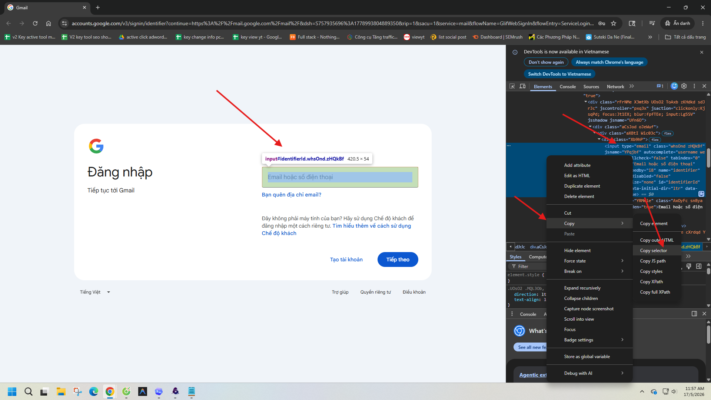711x400 pixels.
Task: Go back with the browser back arrow
Action: (x=9, y=23)
